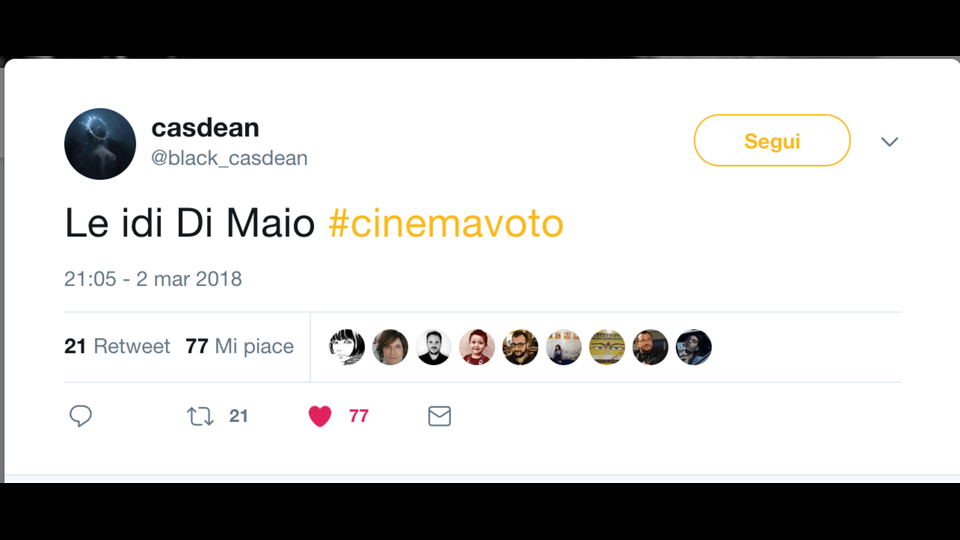Expand the tweet options chevron

point(889,142)
